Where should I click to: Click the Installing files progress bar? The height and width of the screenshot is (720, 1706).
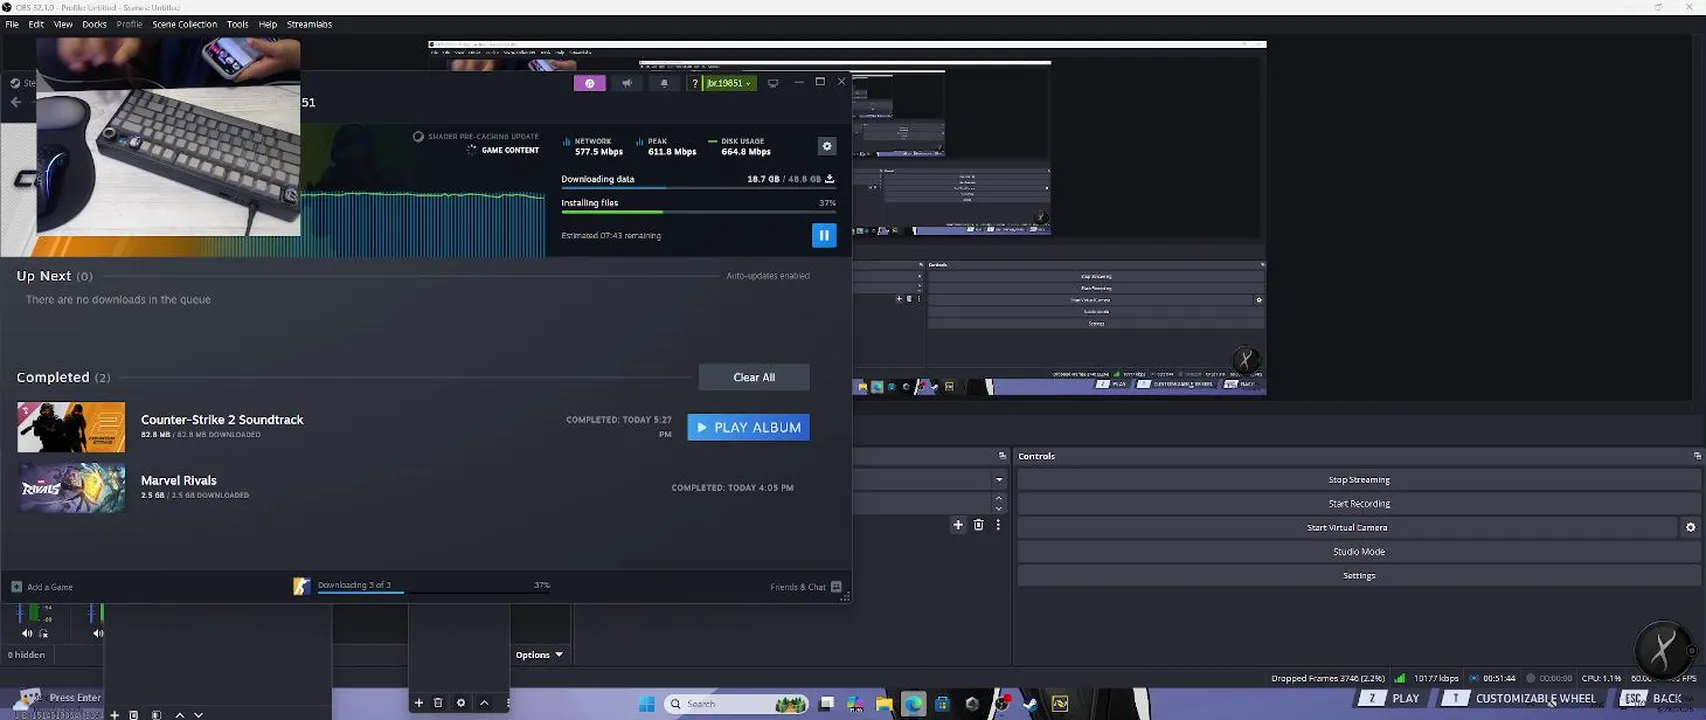[x=698, y=211]
